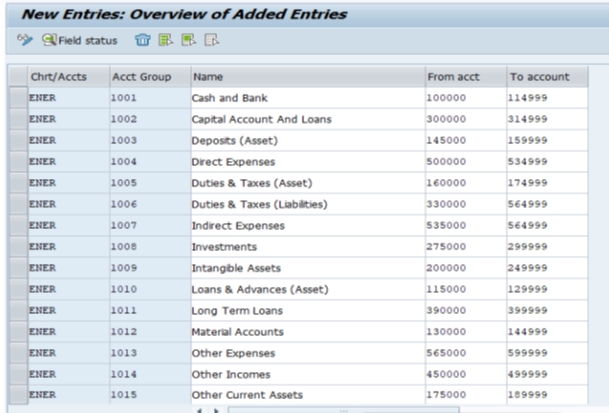Click From acct value 200000

466,268
